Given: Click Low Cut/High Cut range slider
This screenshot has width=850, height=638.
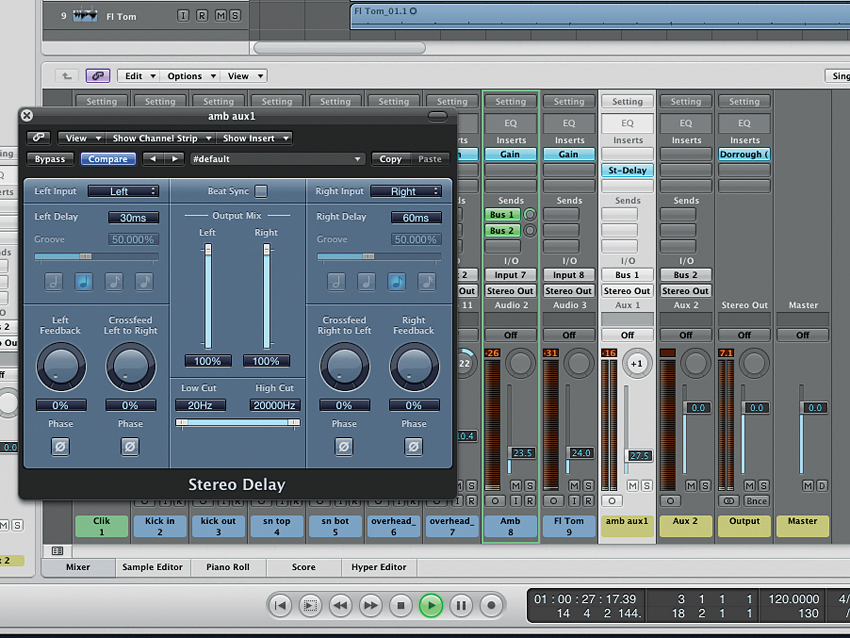Looking at the screenshot, I should (237, 422).
